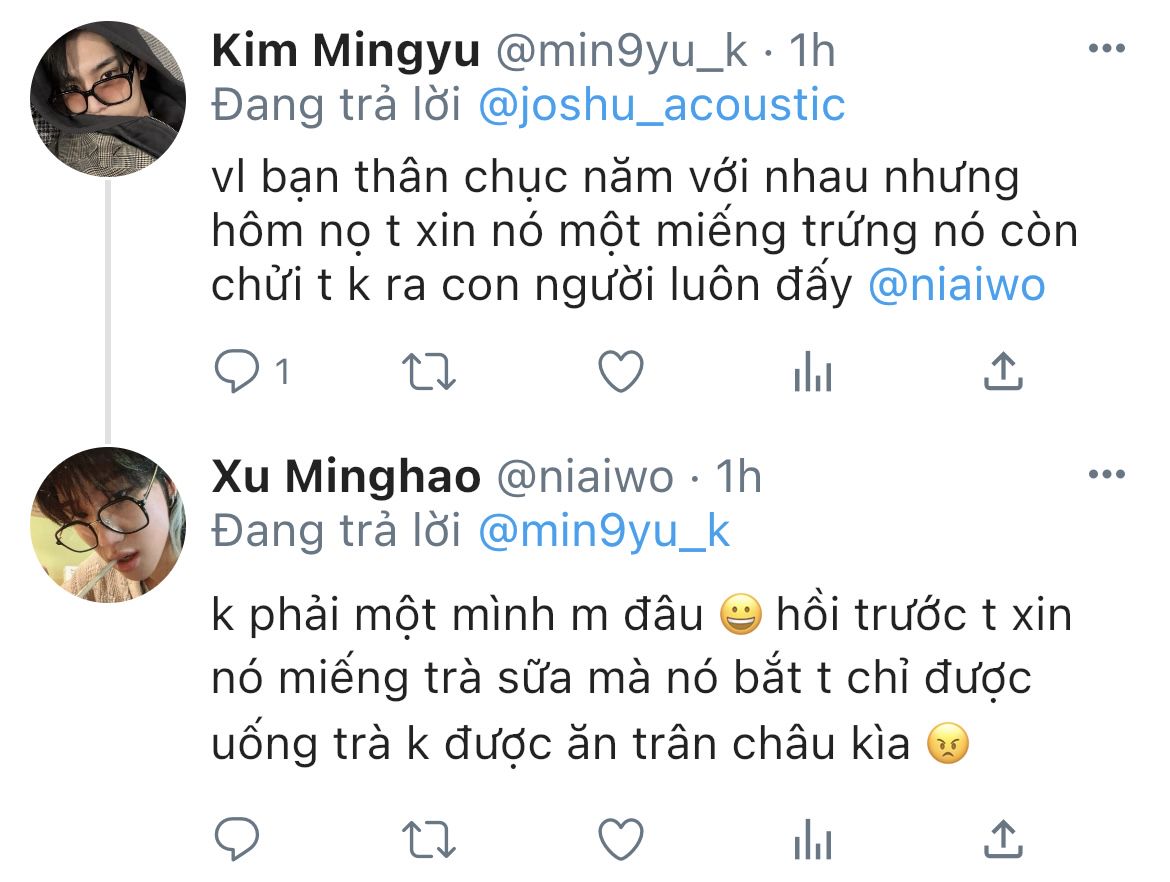
Task: Click the Xu Minghao display name
Action: (x=346, y=476)
